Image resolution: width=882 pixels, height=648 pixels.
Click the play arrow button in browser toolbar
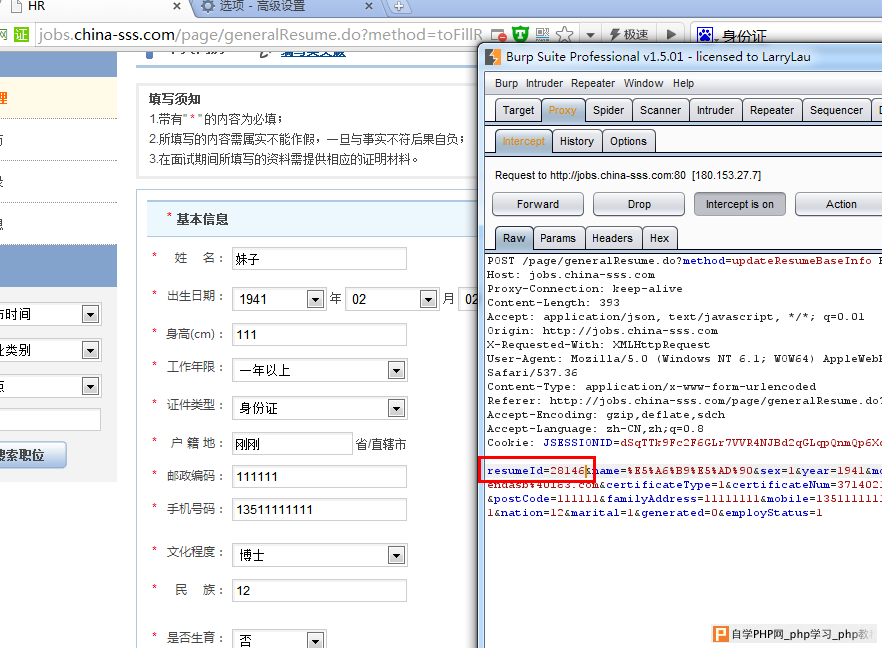click(x=671, y=34)
